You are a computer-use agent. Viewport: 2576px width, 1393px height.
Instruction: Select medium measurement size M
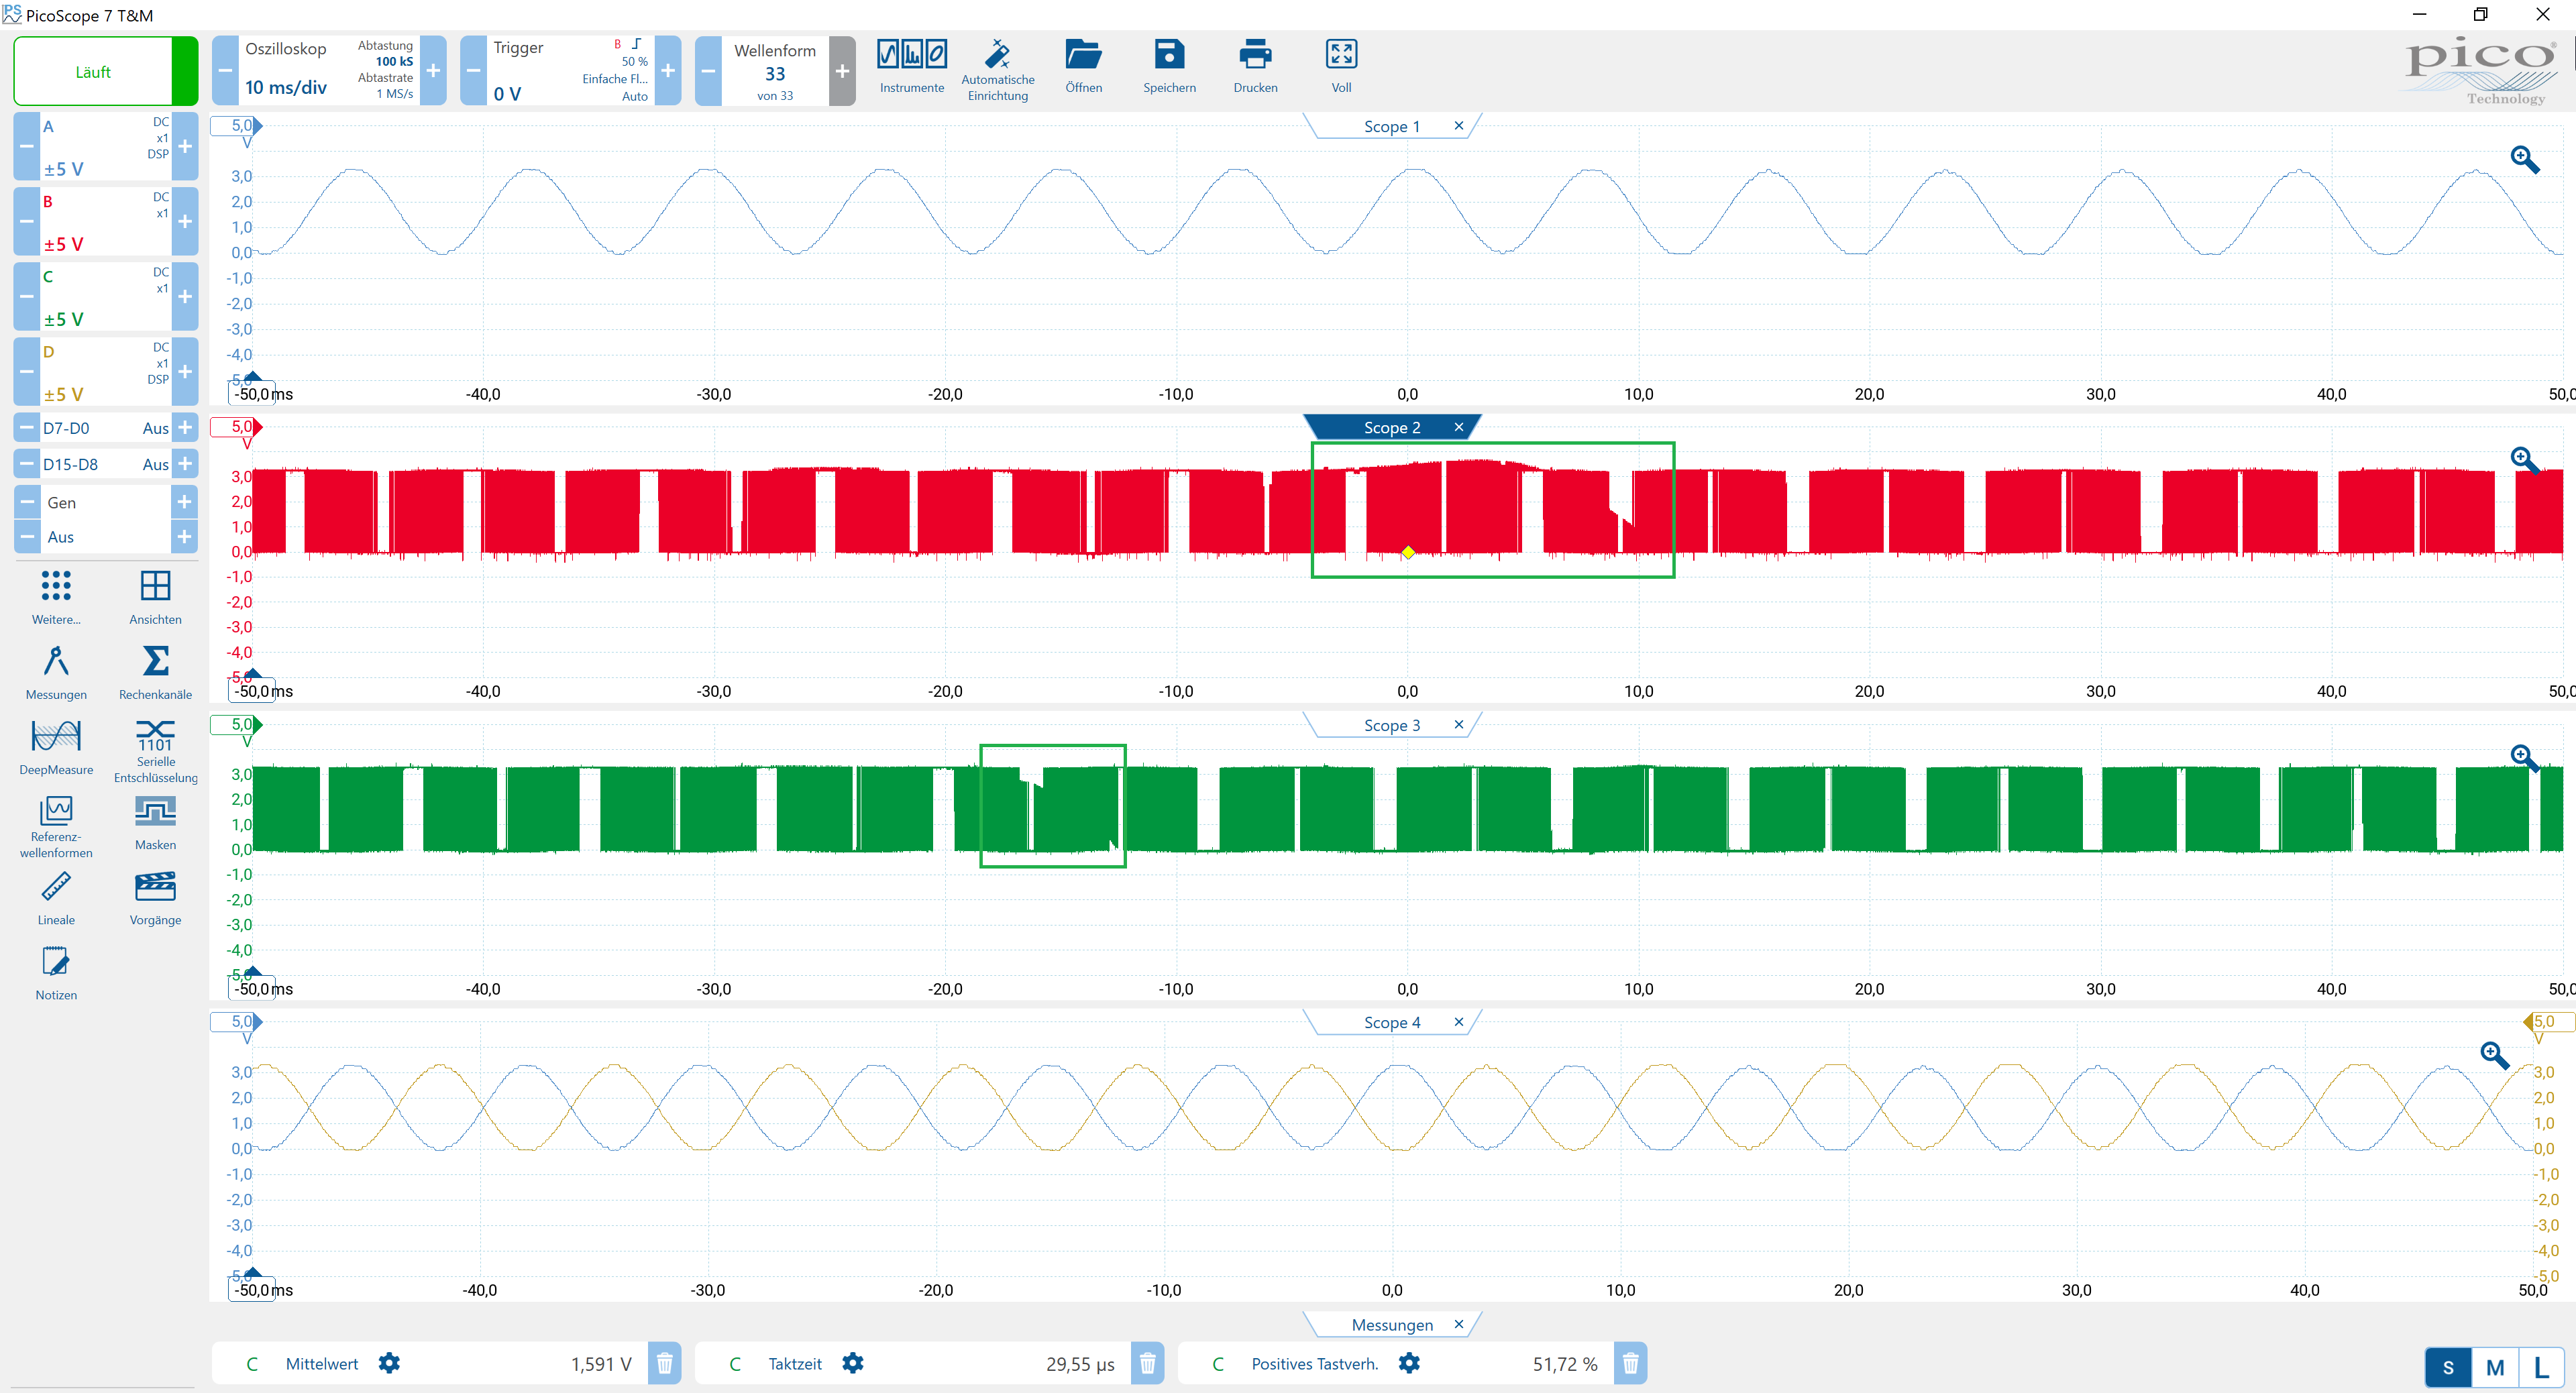click(2494, 1367)
